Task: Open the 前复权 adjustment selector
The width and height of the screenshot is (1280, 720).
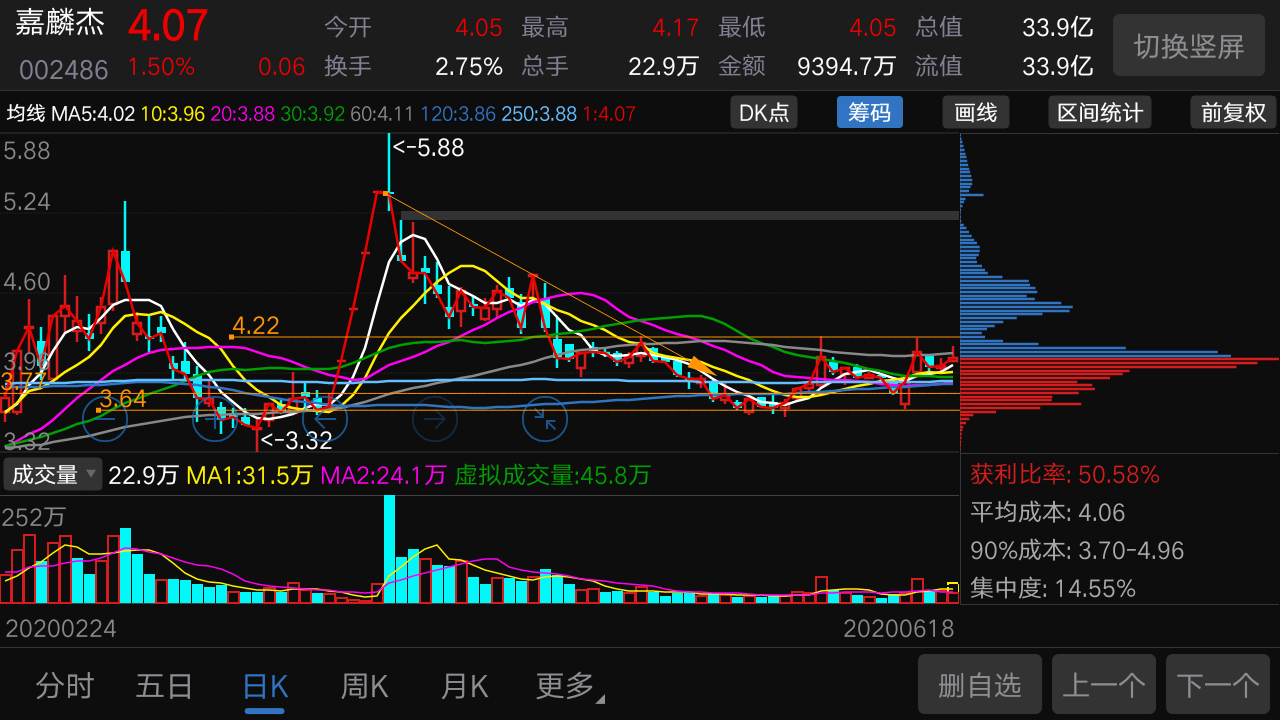Action: tap(1234, 113)
